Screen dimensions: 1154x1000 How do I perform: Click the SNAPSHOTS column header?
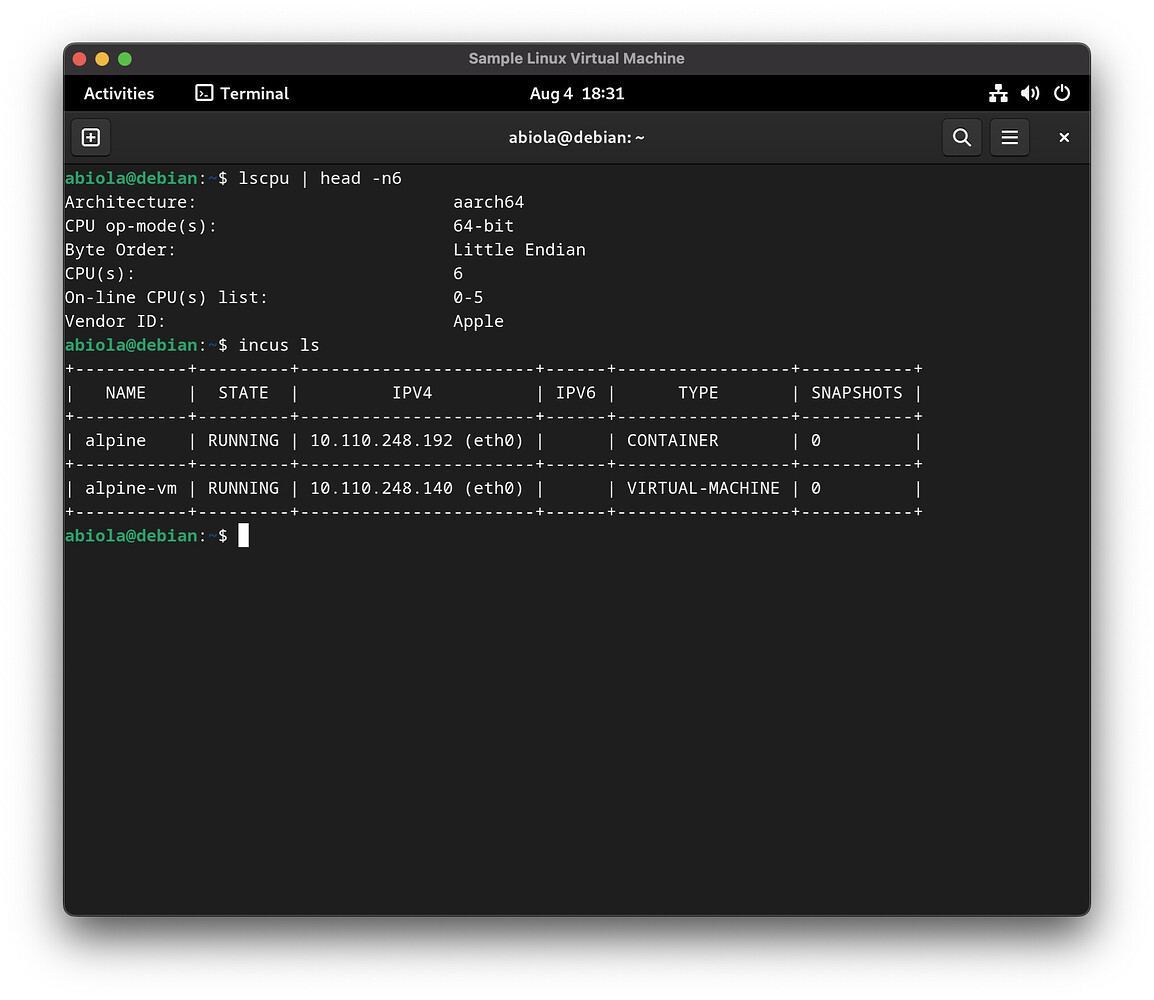(x=857, y=393)
